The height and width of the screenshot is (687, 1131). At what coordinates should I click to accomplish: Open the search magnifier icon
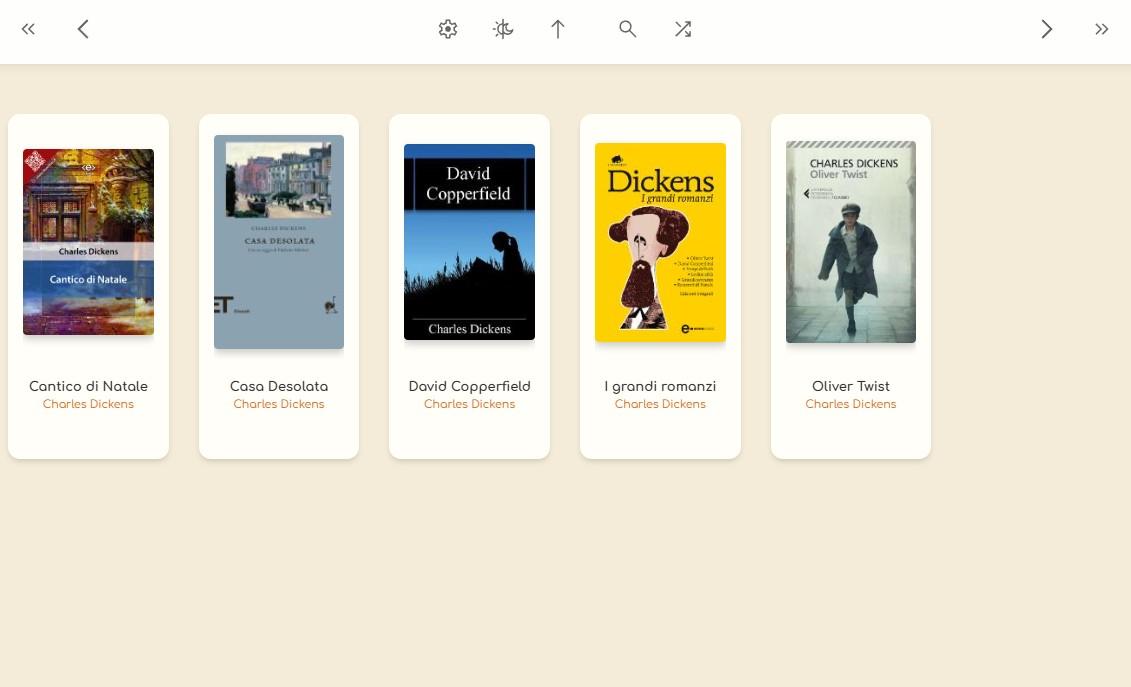(x=628, y=29)
